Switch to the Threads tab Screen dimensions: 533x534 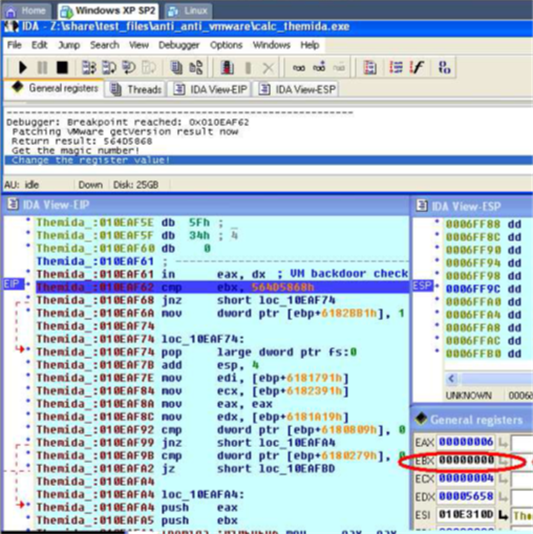coord(136,90)
